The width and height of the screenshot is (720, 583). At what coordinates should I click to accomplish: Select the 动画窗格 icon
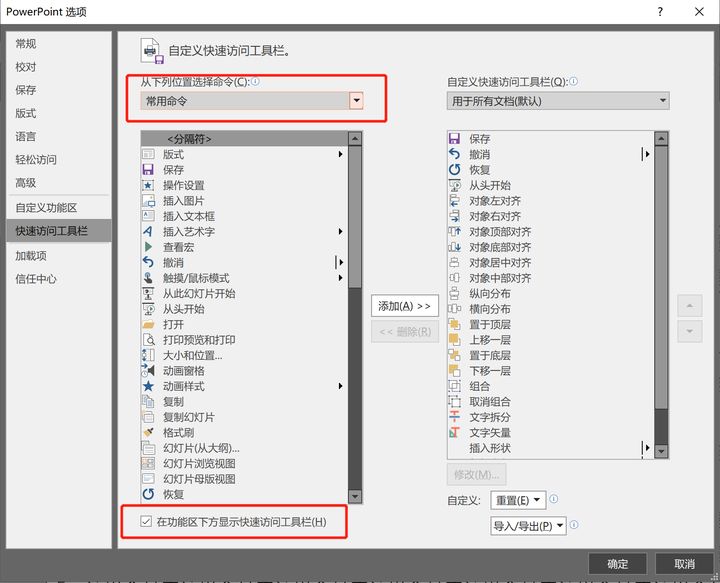coord(148,371)
